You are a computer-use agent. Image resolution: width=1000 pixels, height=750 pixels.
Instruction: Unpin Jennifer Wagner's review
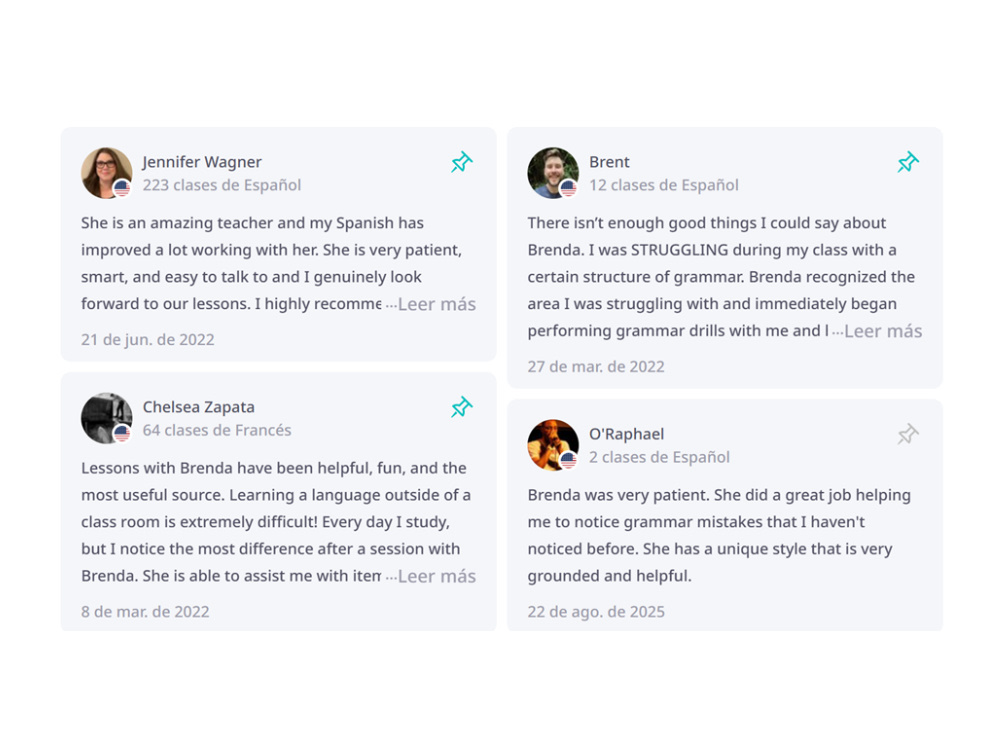tap(462, 162)
